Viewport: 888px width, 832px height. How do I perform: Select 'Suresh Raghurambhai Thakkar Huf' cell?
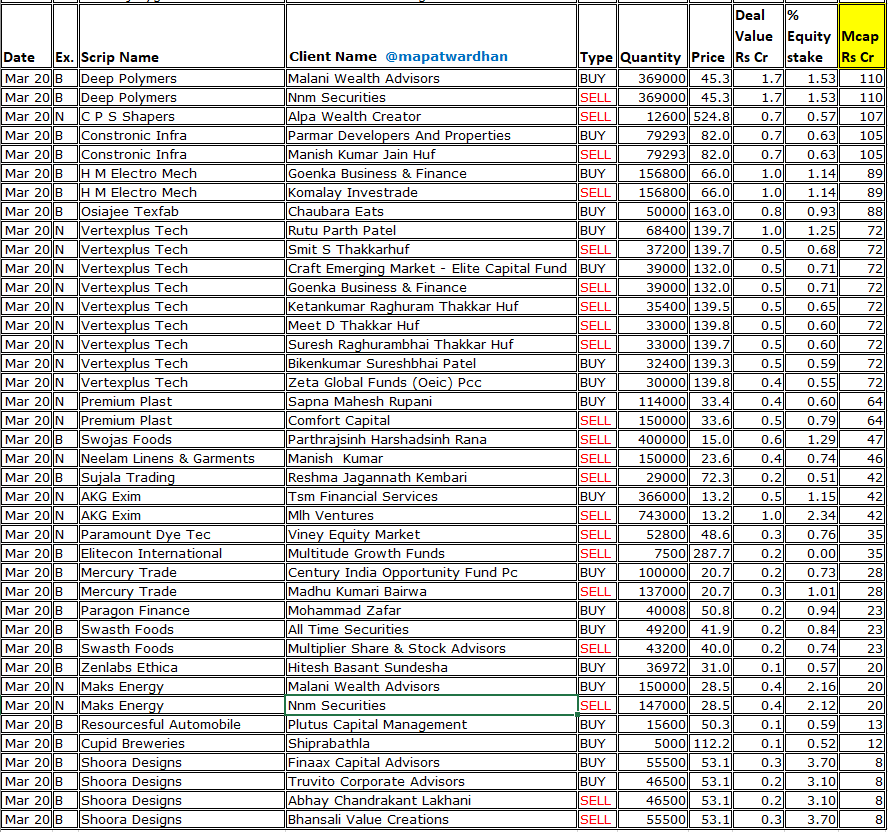(x=431, y=344)
